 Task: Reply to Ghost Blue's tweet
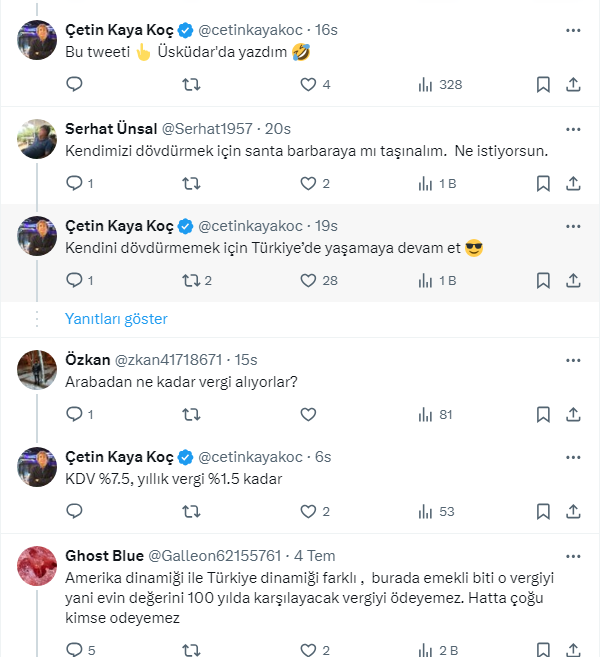74,650
